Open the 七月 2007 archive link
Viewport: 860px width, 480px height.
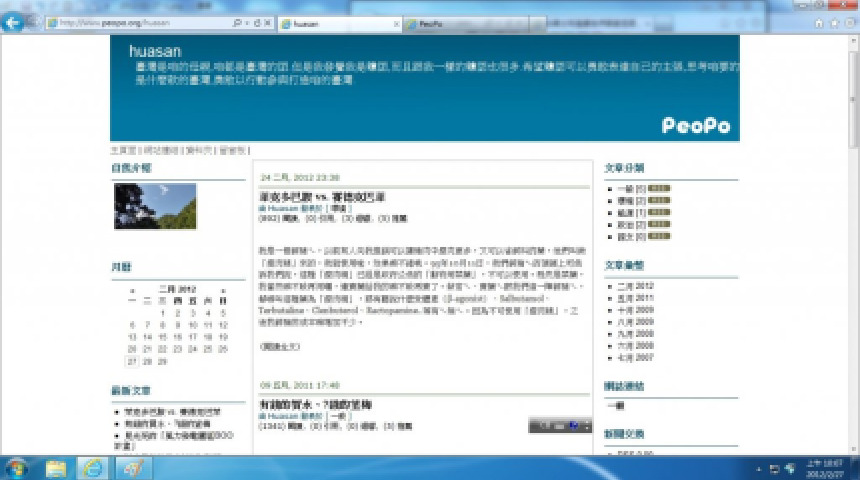[x=635, y=357]
